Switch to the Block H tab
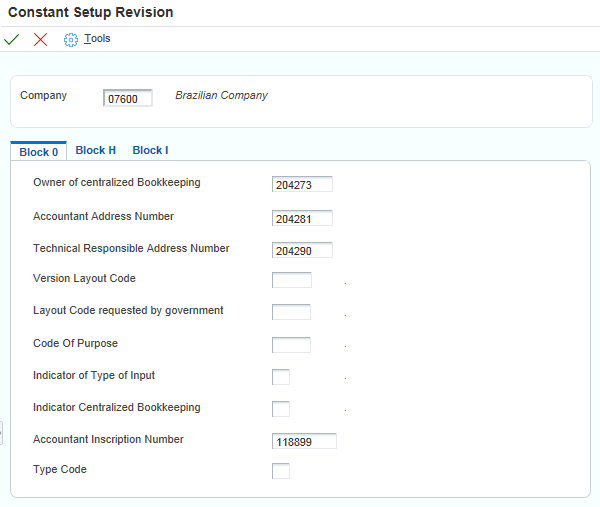600x507 pixels. [96, 150]
